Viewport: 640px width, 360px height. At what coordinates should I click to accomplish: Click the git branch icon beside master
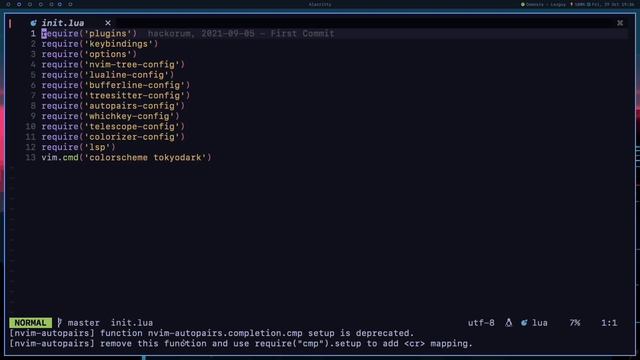coord(60,323)
